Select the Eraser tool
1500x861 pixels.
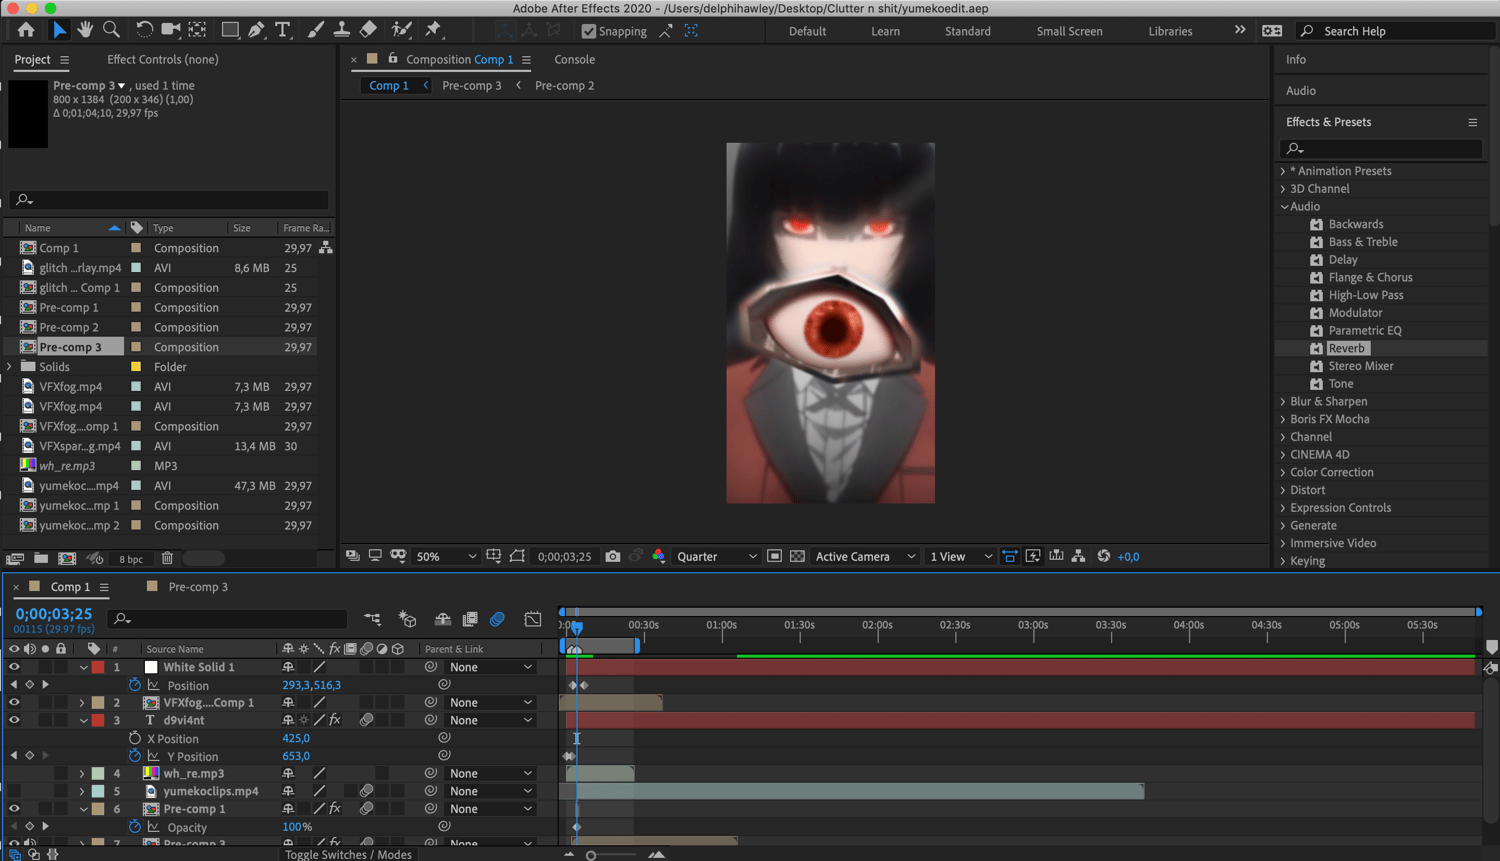point(368,30)
